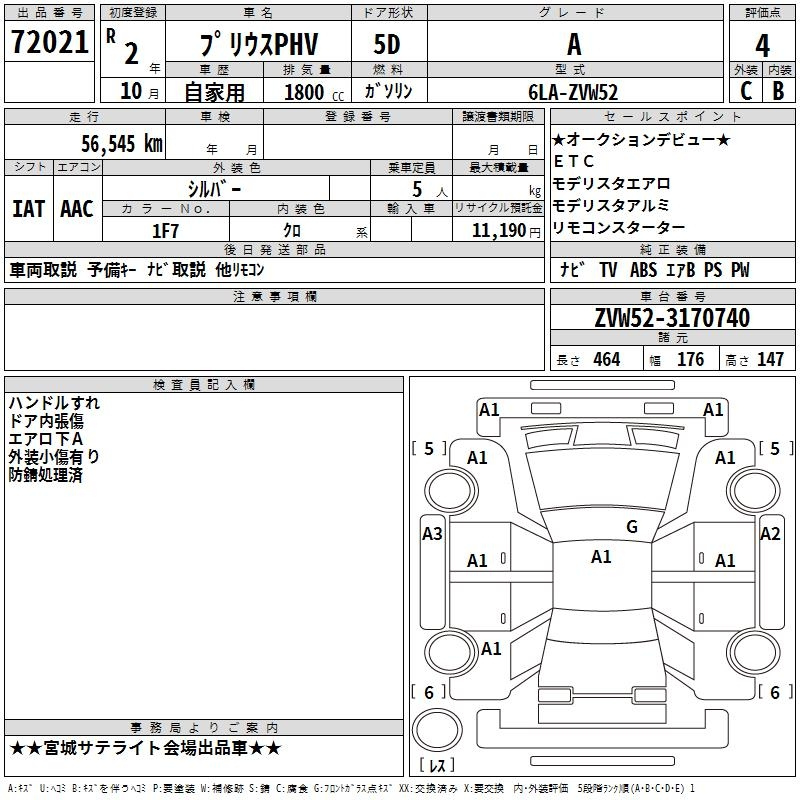The image size is (800, 800).
Task: Click the bottom-left tire rating [6]
Action: click(x=429, y=692)
